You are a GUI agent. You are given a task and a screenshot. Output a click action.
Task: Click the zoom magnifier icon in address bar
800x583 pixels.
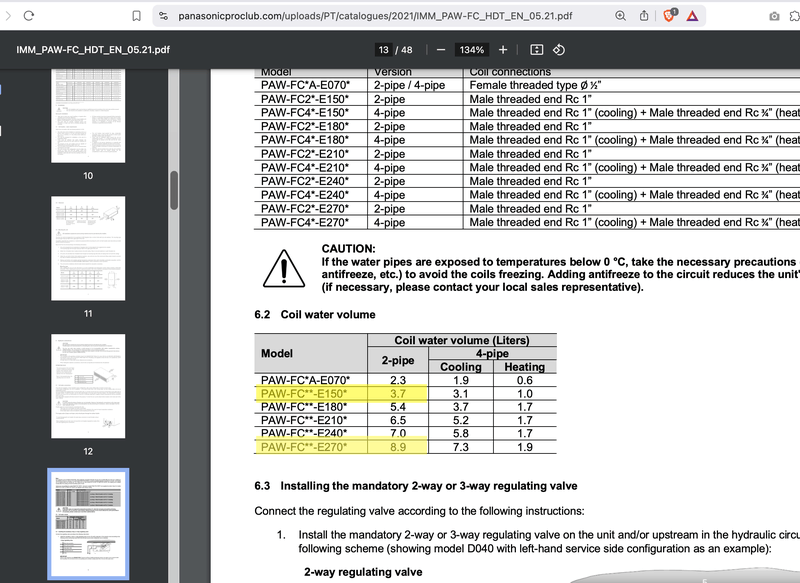(x=620, y=16)
